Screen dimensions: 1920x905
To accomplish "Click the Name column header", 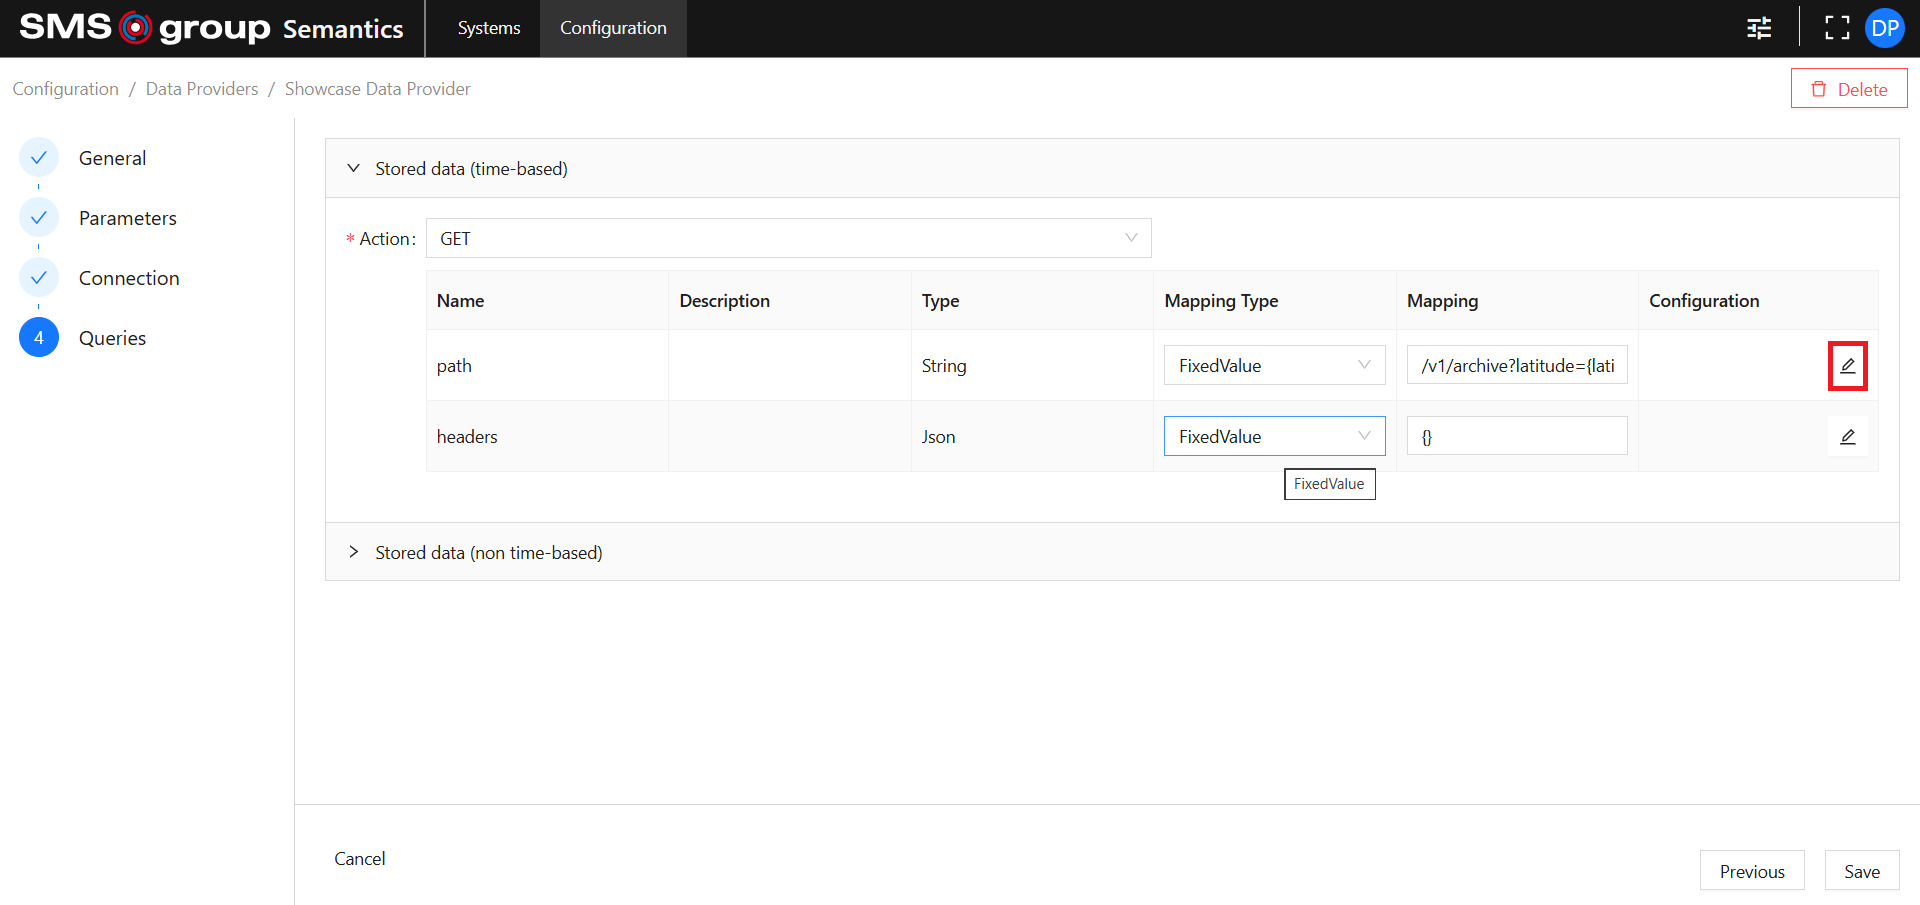I will coord(547,301).
